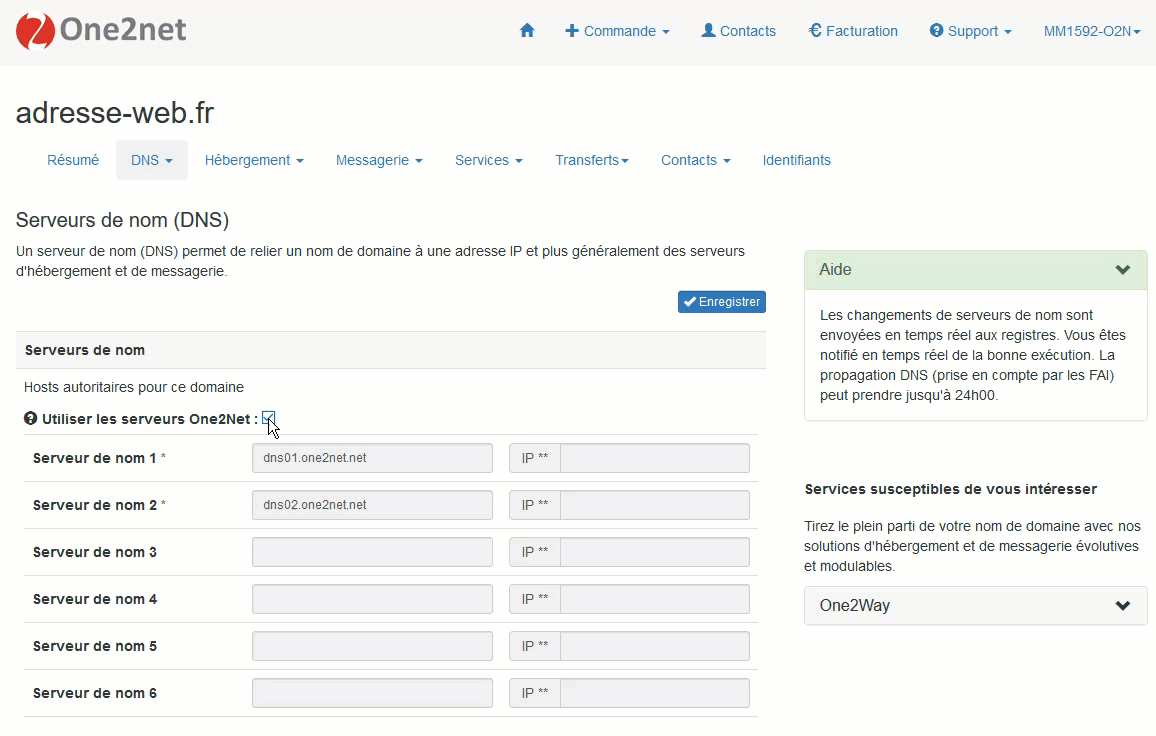Switch to the Résumé tab
Viewport: 1156px width, 736px height.
[73, 160]
